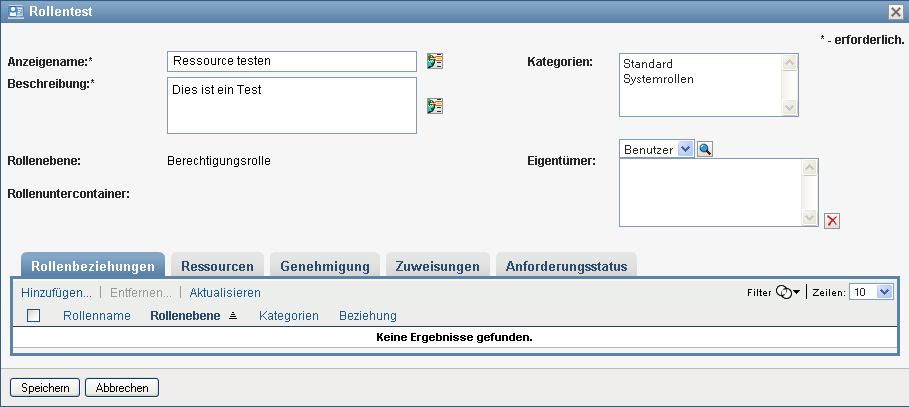Switch to the Ressourcen tab
This screenshot has height=407, width=909.
point(217,266)
